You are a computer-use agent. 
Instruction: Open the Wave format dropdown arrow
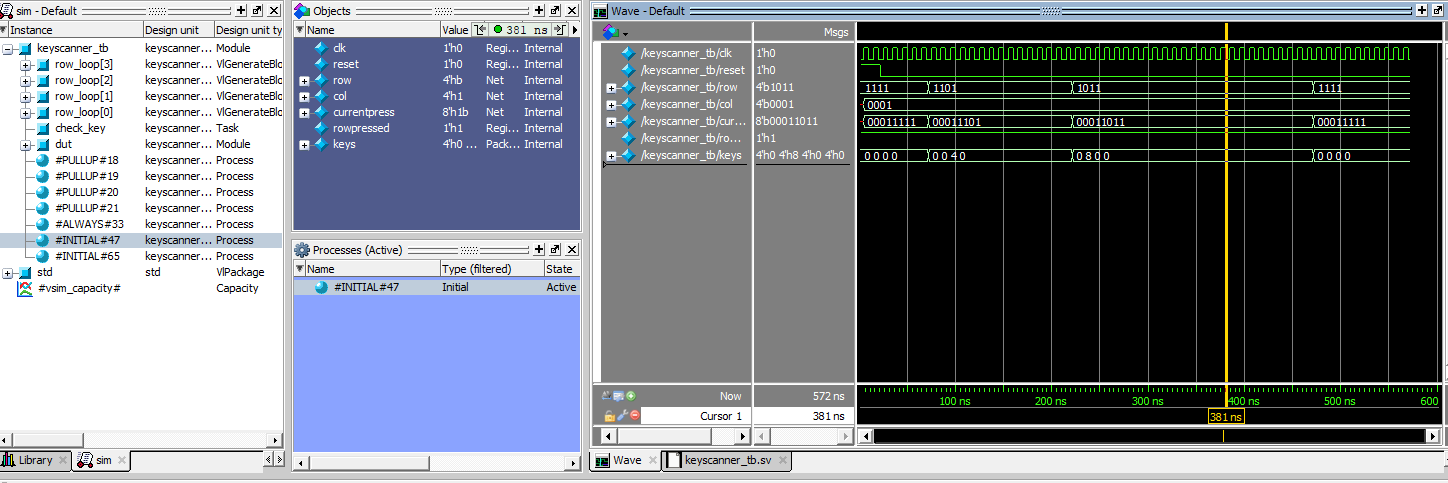625,33
